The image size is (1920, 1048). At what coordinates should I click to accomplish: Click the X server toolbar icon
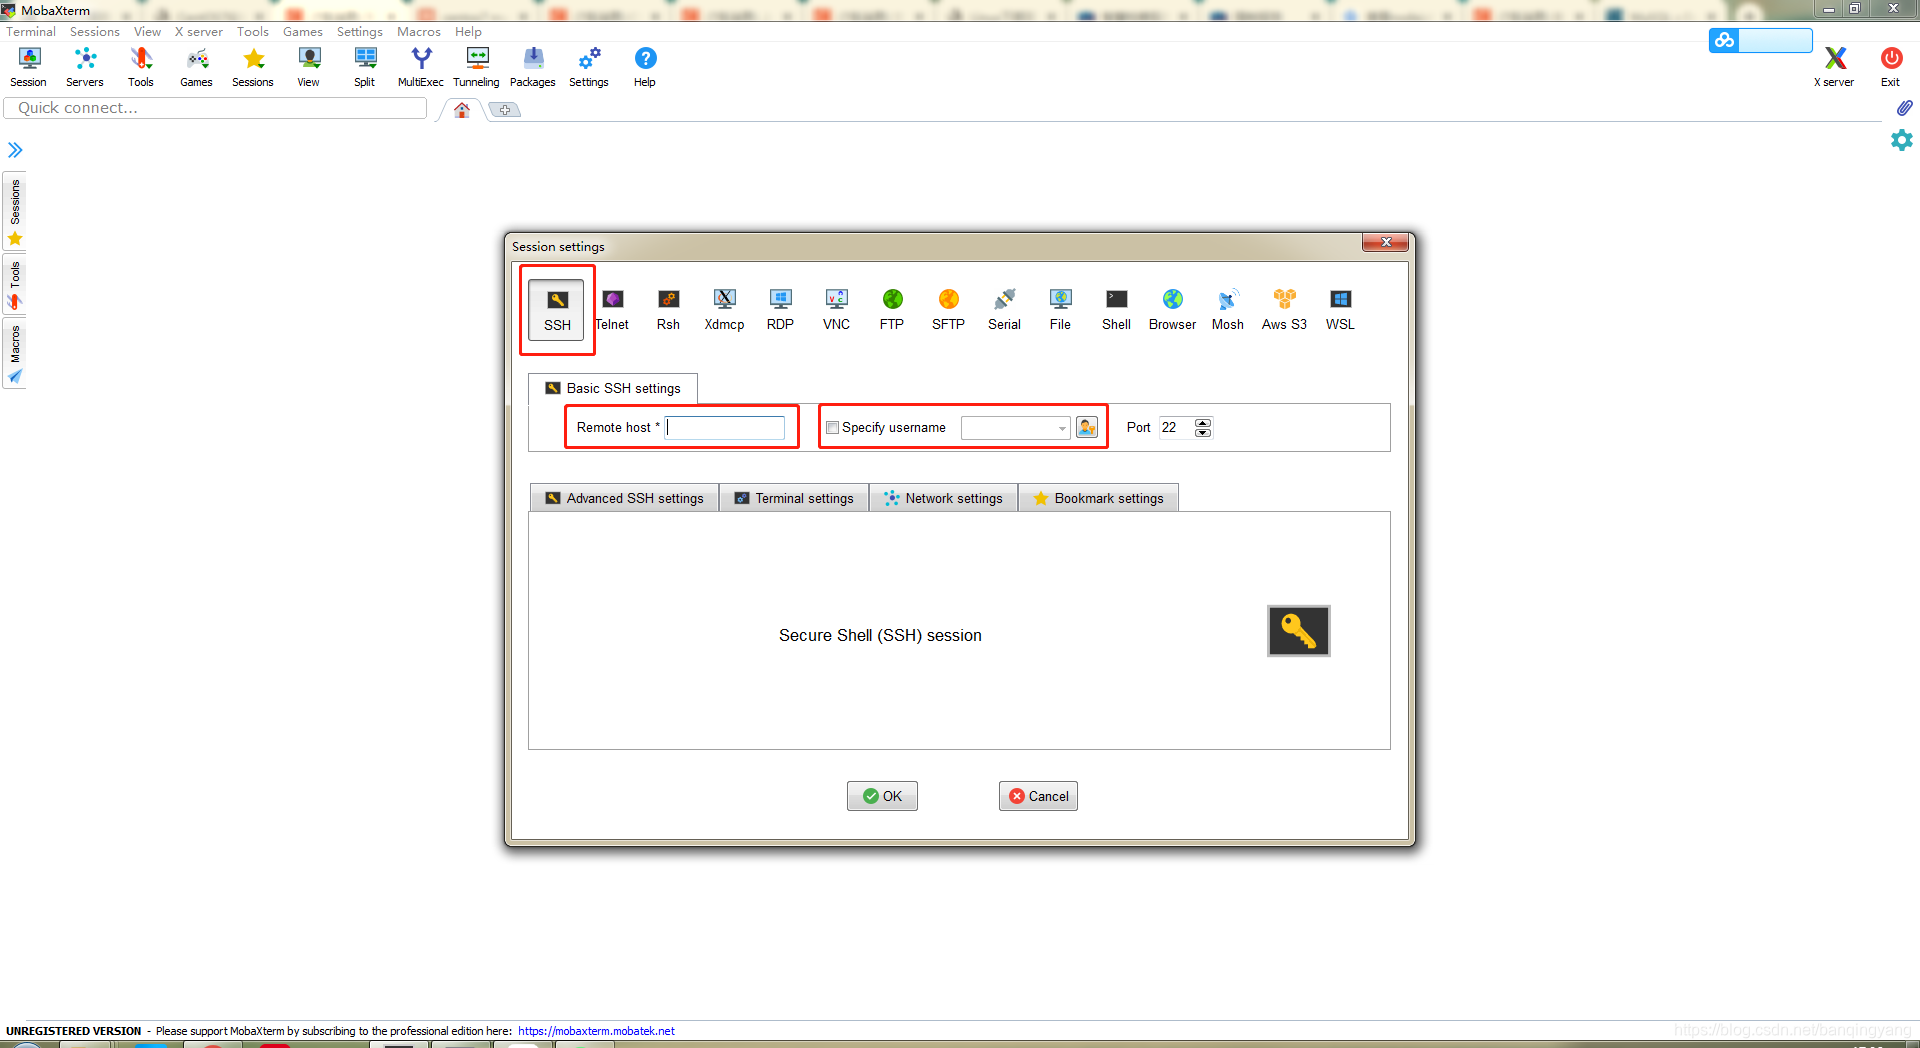[1835, 67]
